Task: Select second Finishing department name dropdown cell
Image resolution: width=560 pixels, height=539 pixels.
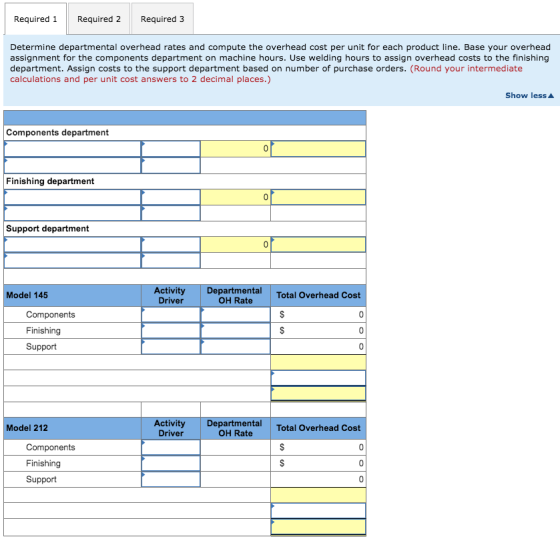Action: [72, 213]
